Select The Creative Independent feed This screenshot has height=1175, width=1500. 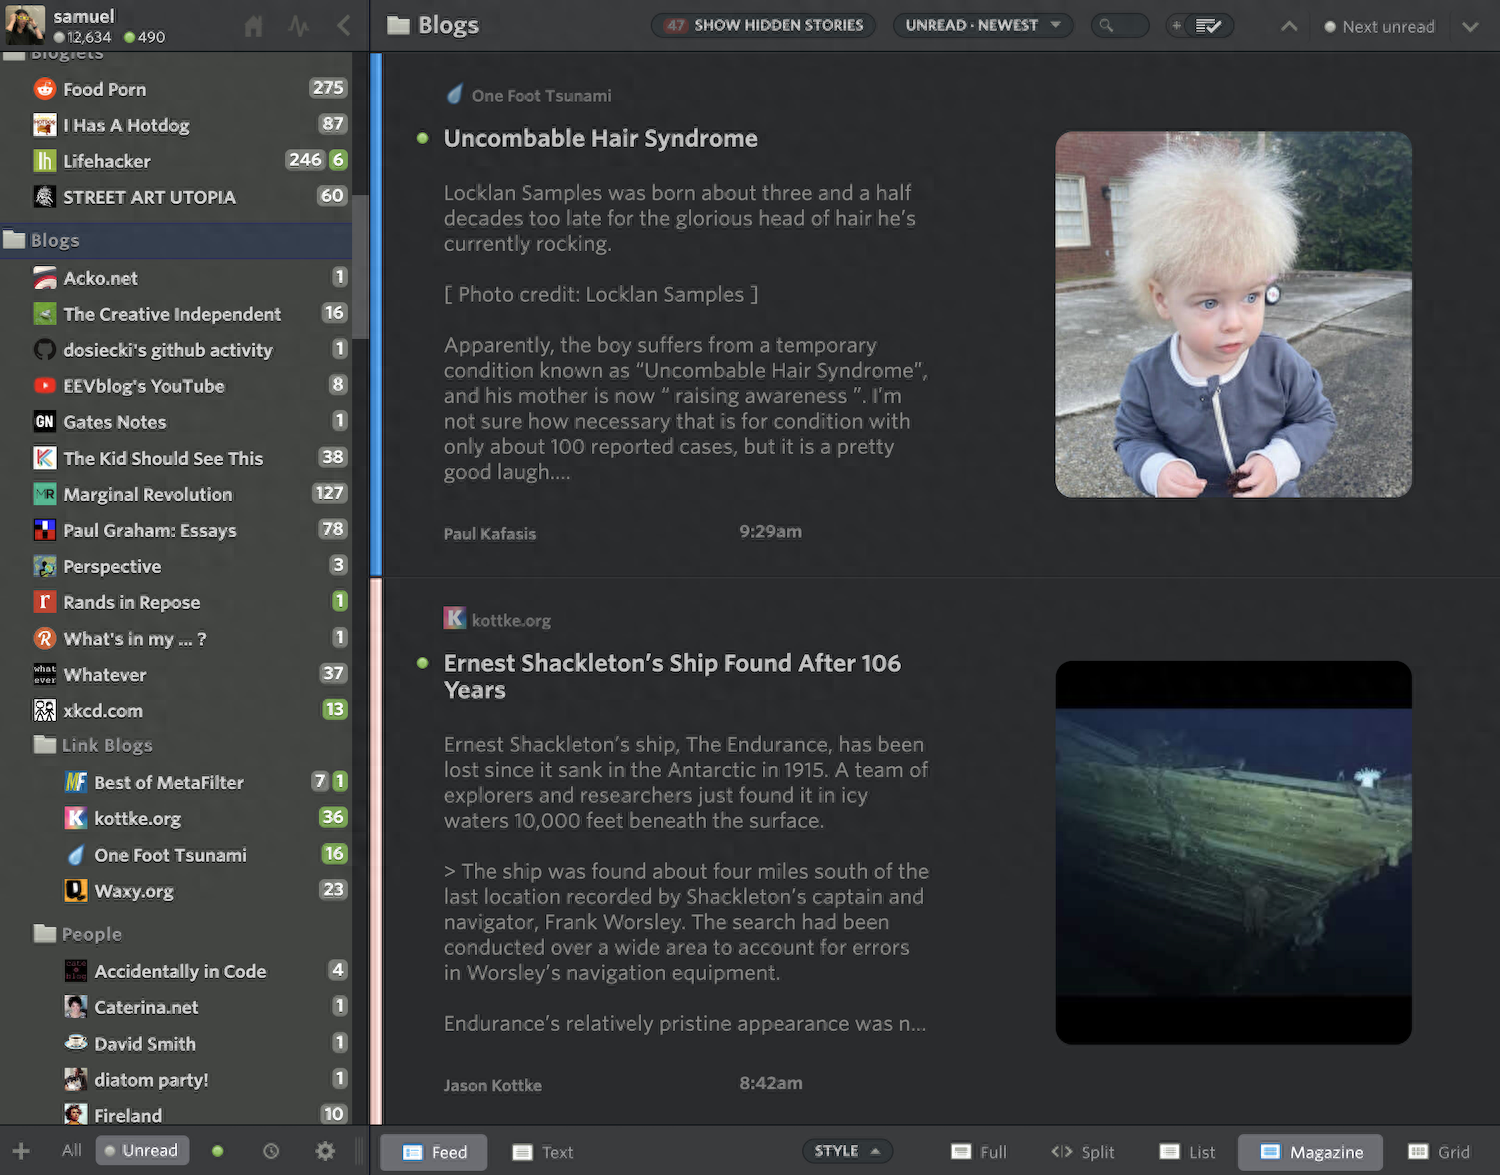coord(176,314)
